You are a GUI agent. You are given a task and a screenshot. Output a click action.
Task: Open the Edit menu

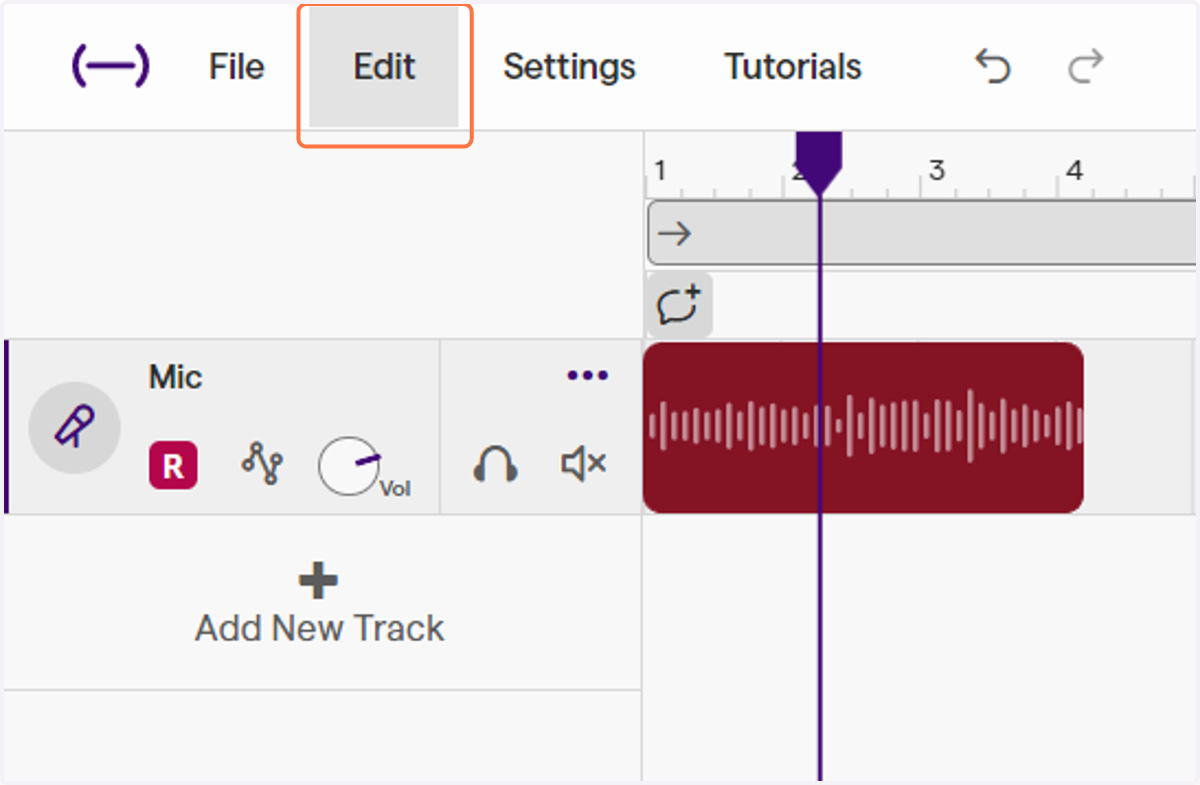[384, 67]
